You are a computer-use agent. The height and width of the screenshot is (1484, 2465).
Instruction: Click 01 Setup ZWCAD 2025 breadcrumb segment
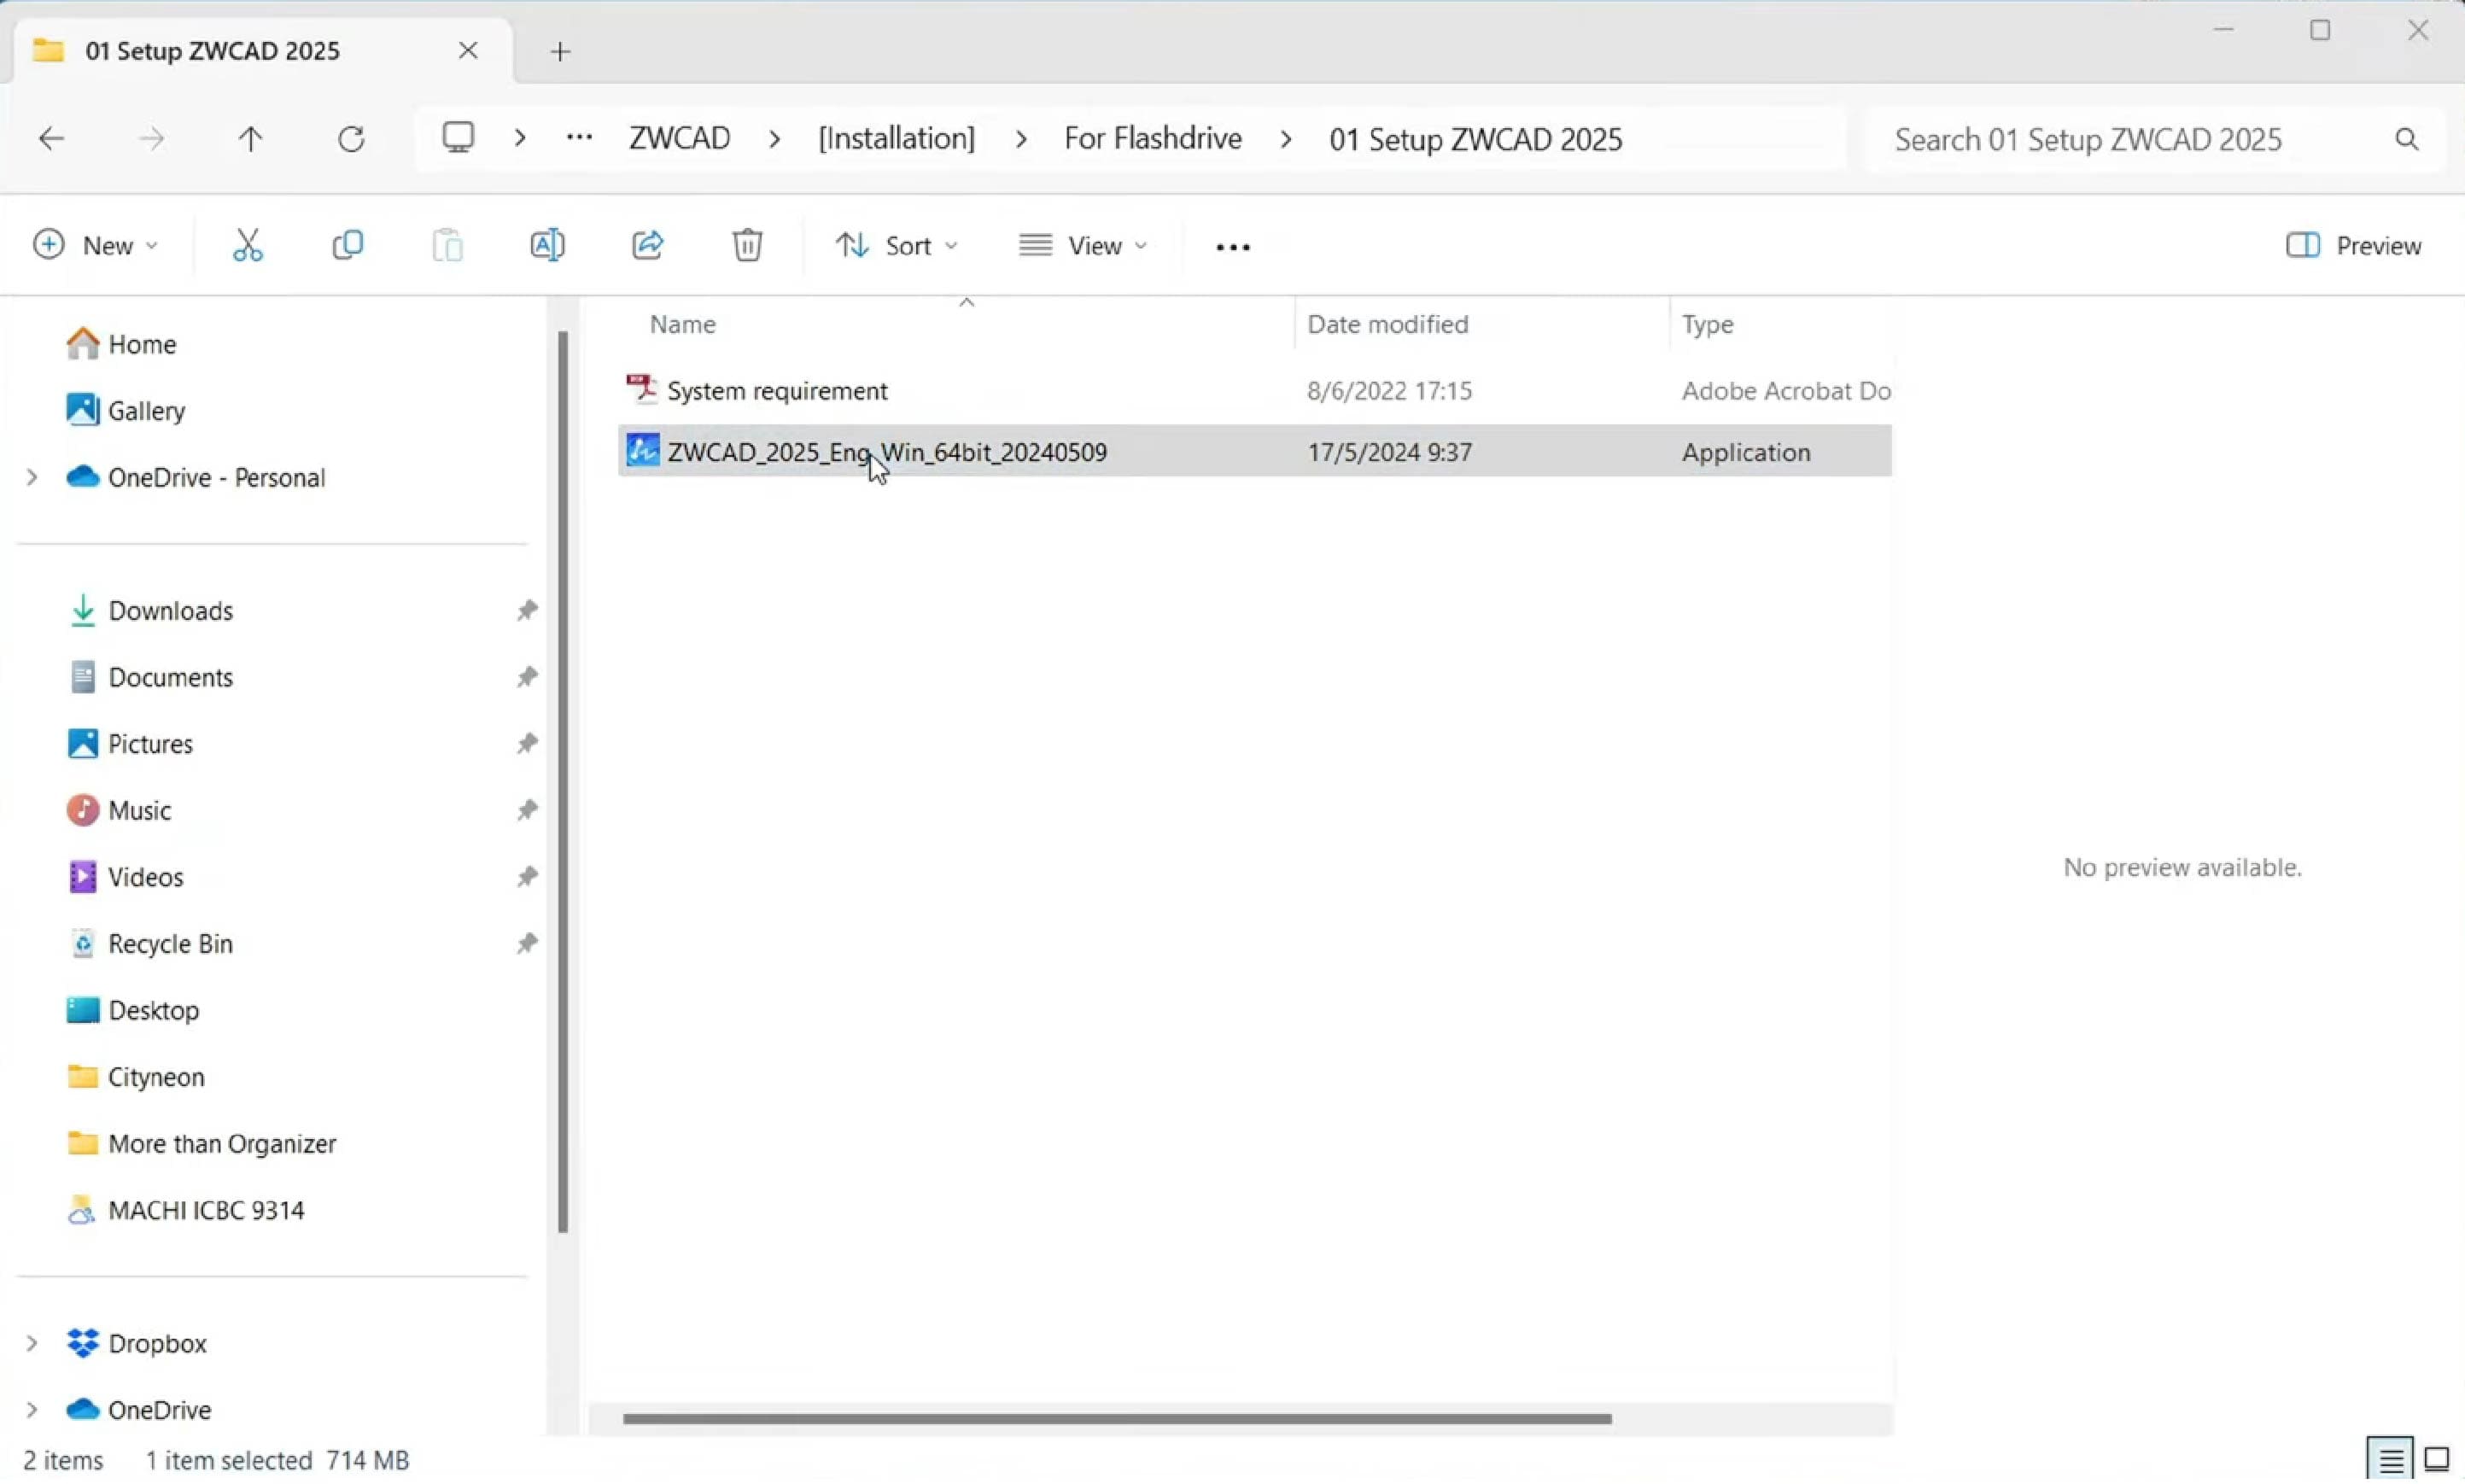coord(1475,139)
